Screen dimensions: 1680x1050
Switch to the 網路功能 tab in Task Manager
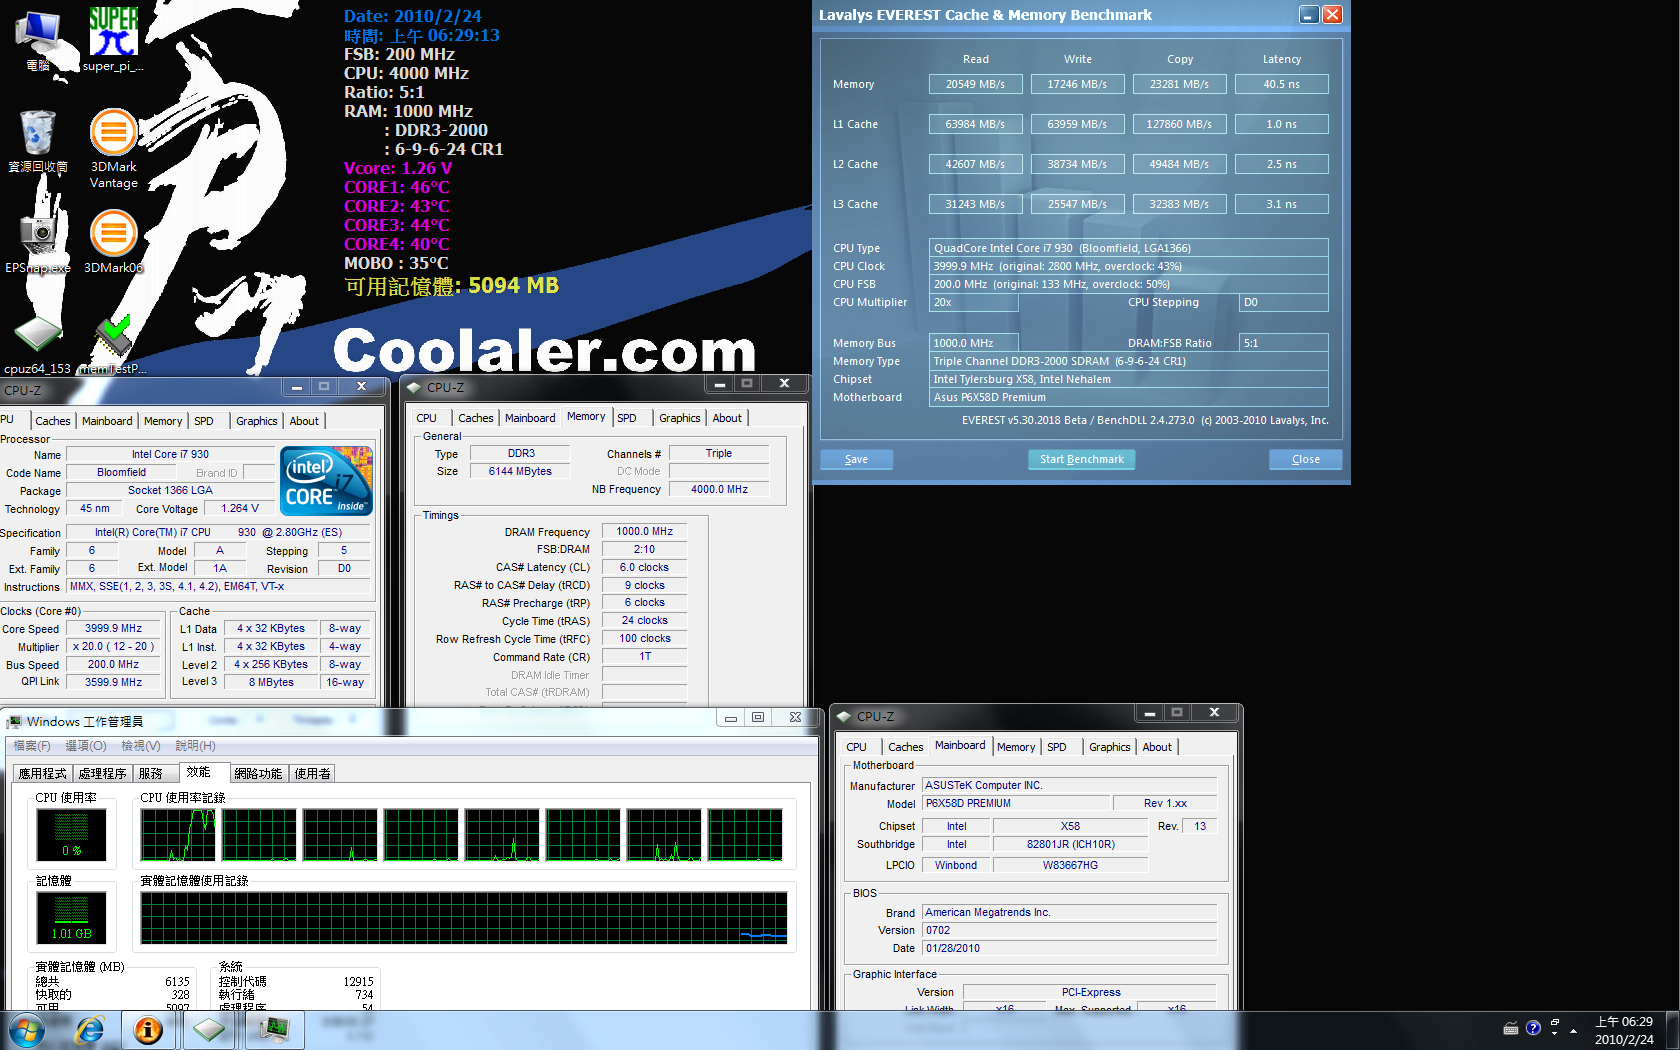coord(258,774)
